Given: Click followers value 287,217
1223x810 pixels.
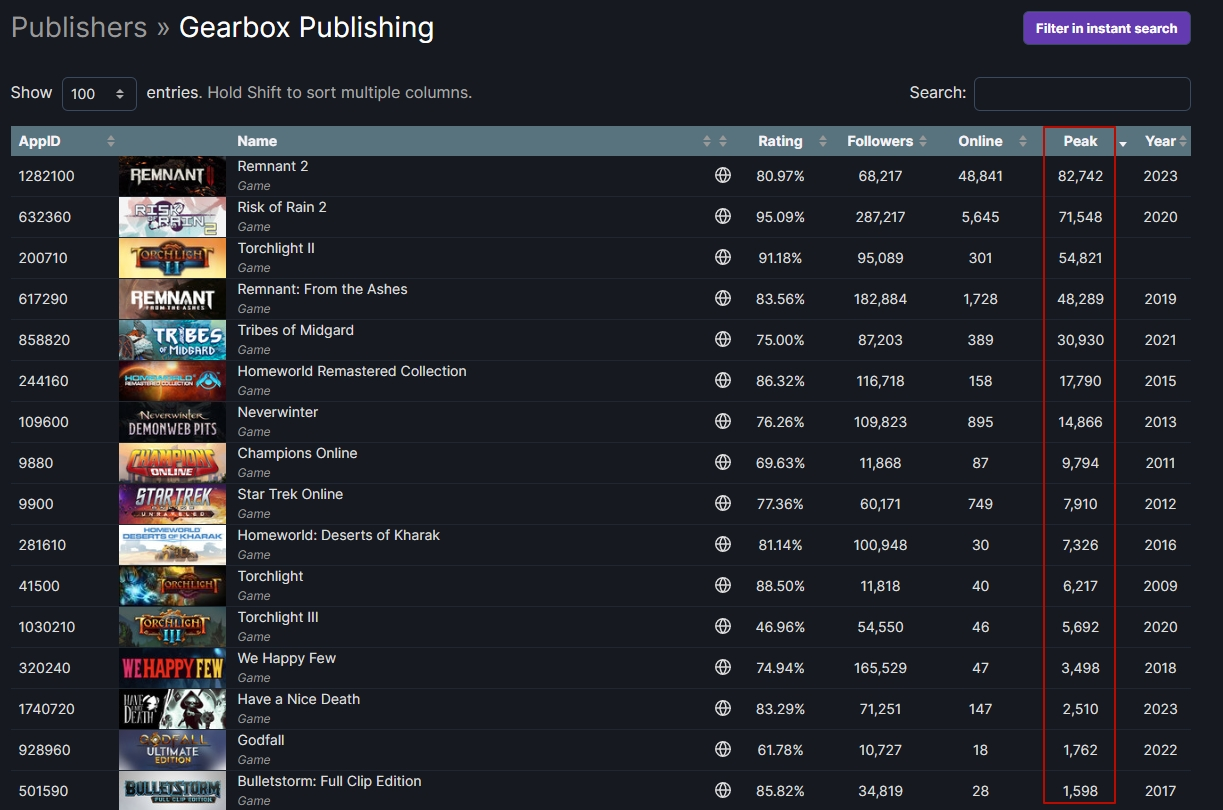Looking at the screenshot, I should tap(880, 217).
